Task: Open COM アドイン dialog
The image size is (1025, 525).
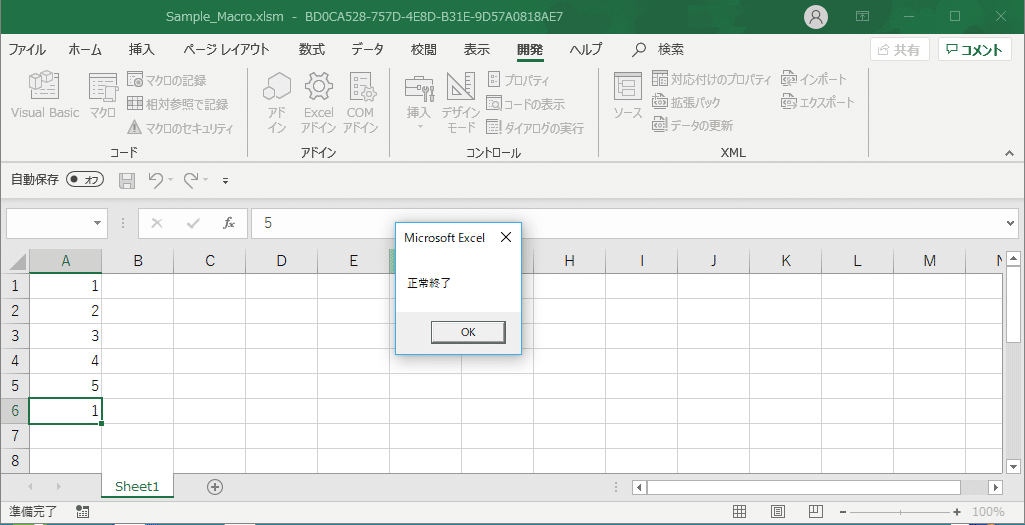Action: [x=360, y=103]
